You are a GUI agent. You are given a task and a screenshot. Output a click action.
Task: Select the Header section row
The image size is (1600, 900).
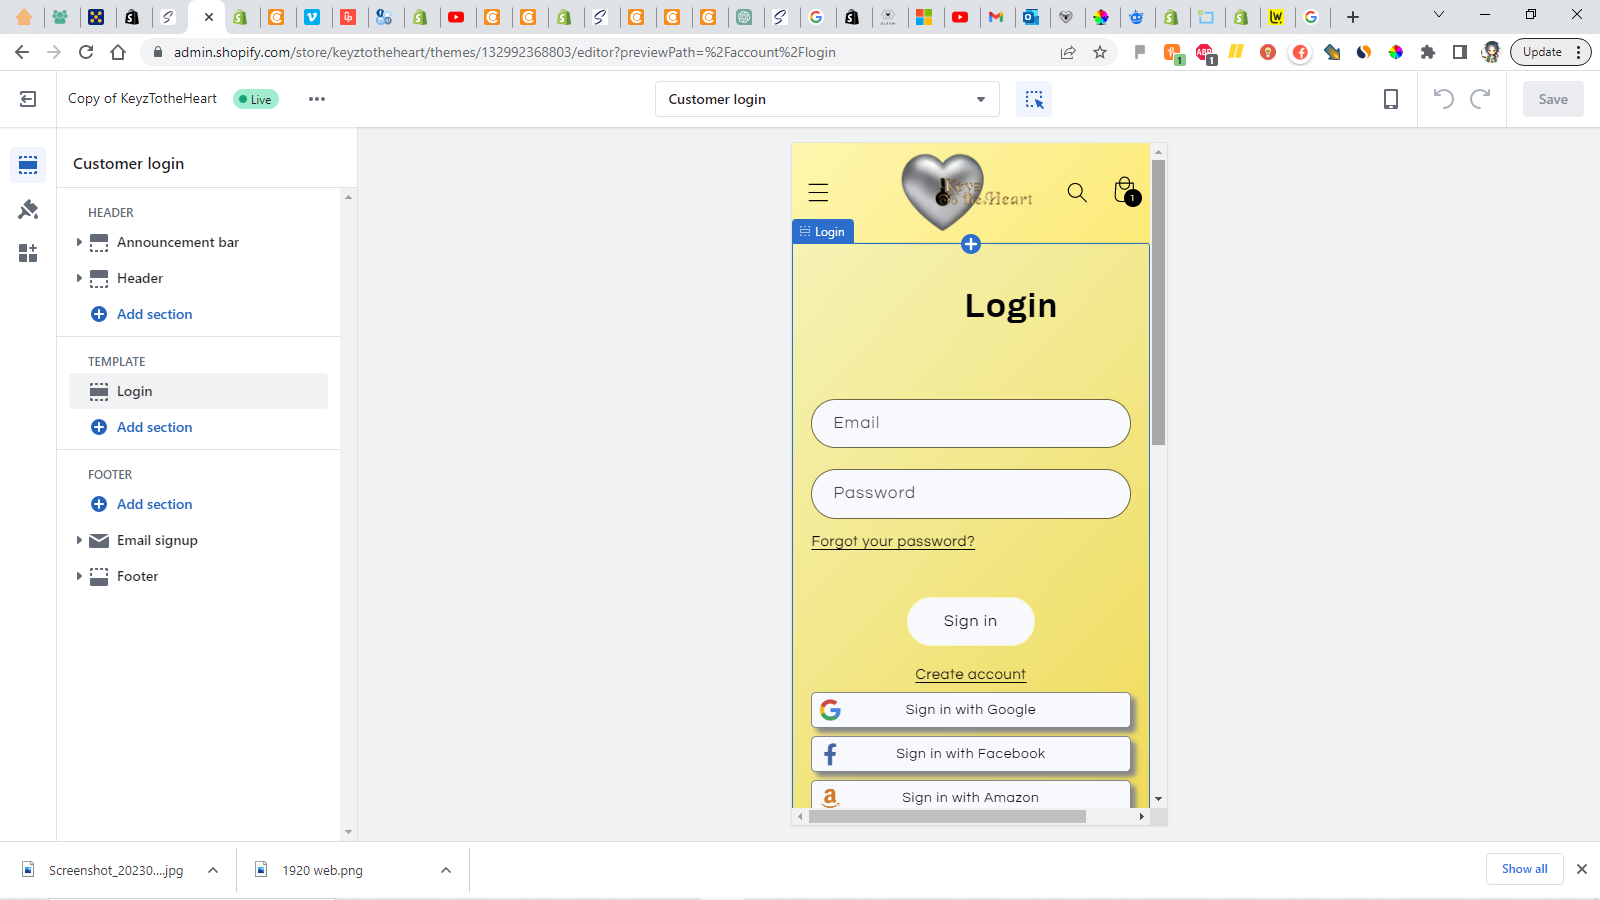tap(198, 278)
